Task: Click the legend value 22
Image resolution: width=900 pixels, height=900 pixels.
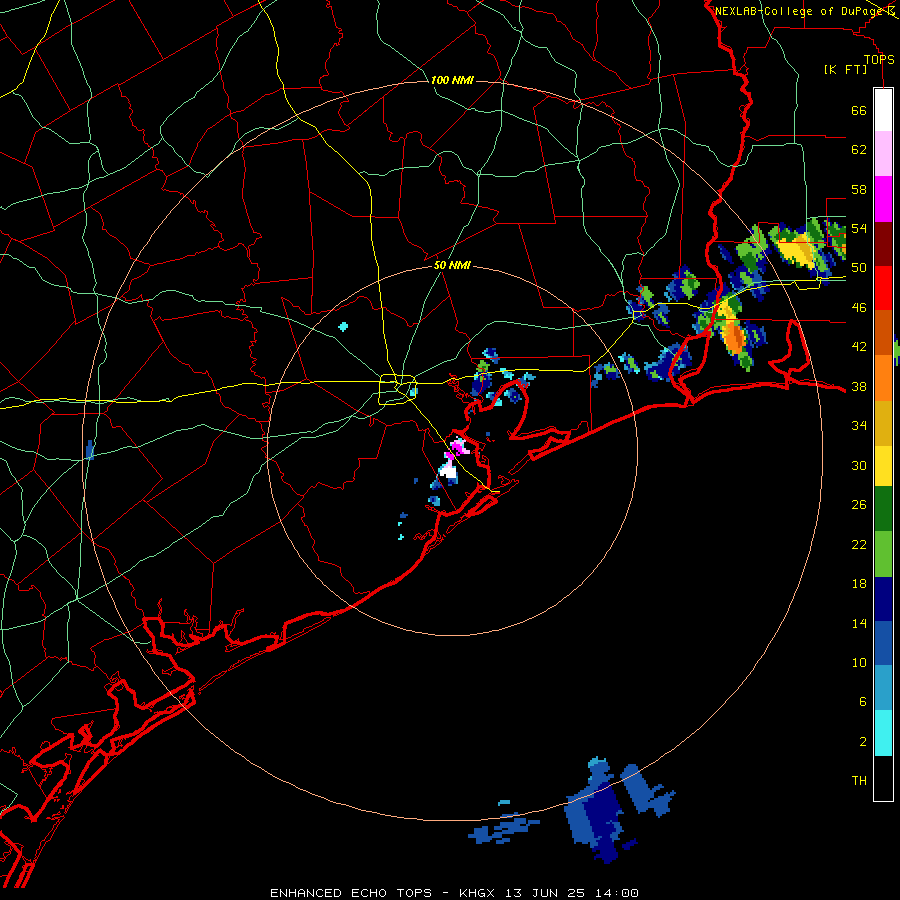Action: 859,544
